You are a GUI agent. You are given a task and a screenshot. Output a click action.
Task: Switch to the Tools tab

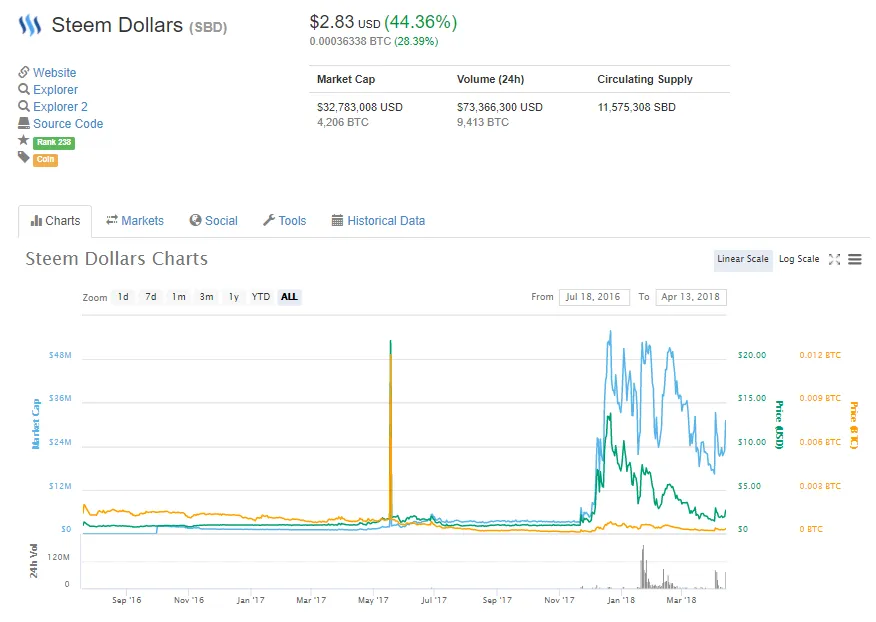tap(284, 221)
